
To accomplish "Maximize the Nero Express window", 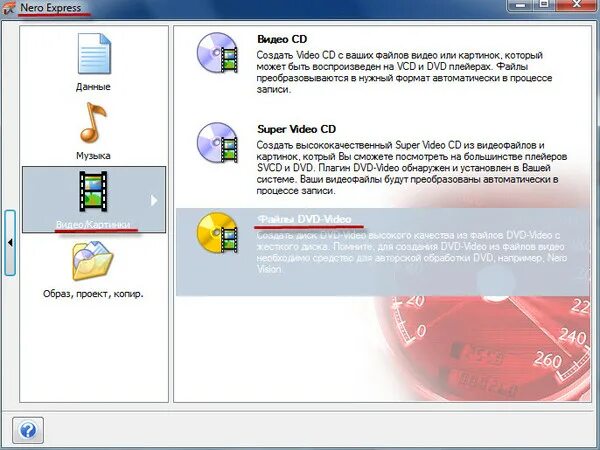I will [x=543, y=5].
